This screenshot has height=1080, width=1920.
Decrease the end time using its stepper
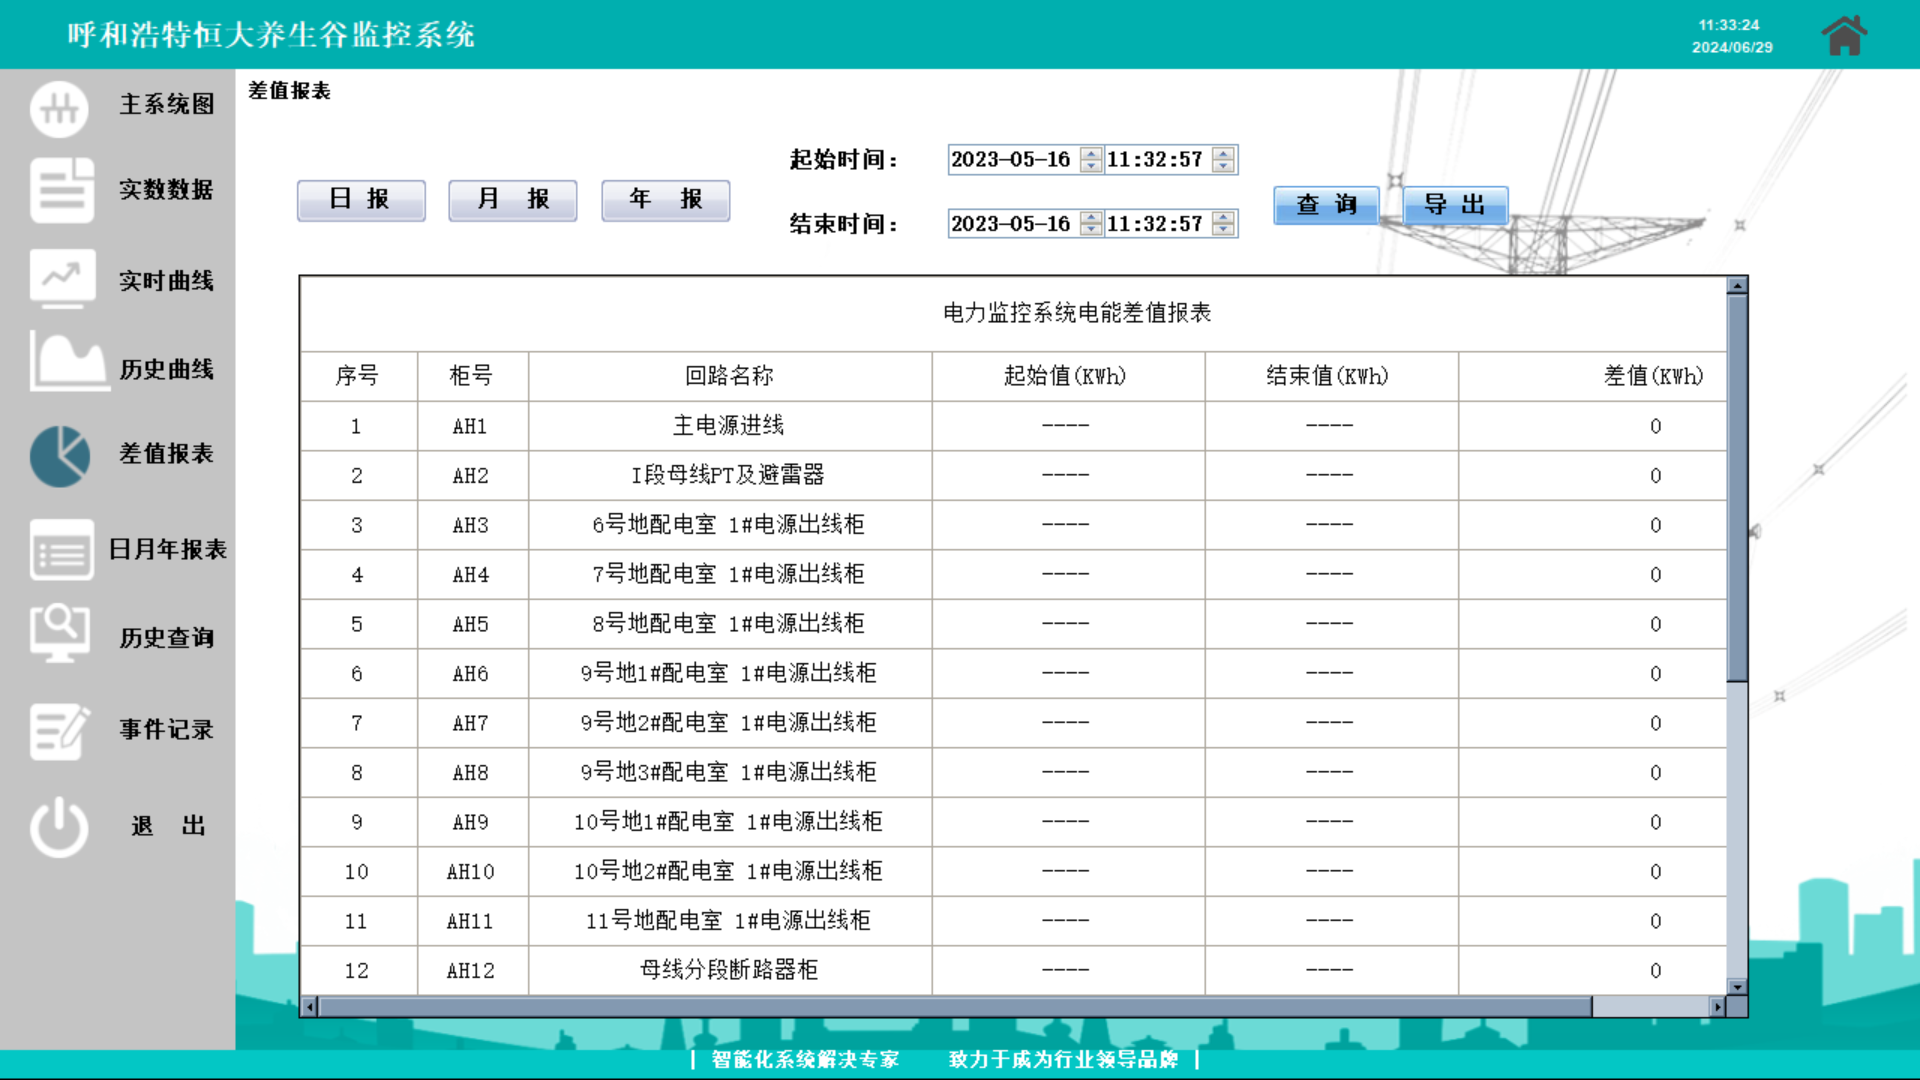pos(1222,230)
